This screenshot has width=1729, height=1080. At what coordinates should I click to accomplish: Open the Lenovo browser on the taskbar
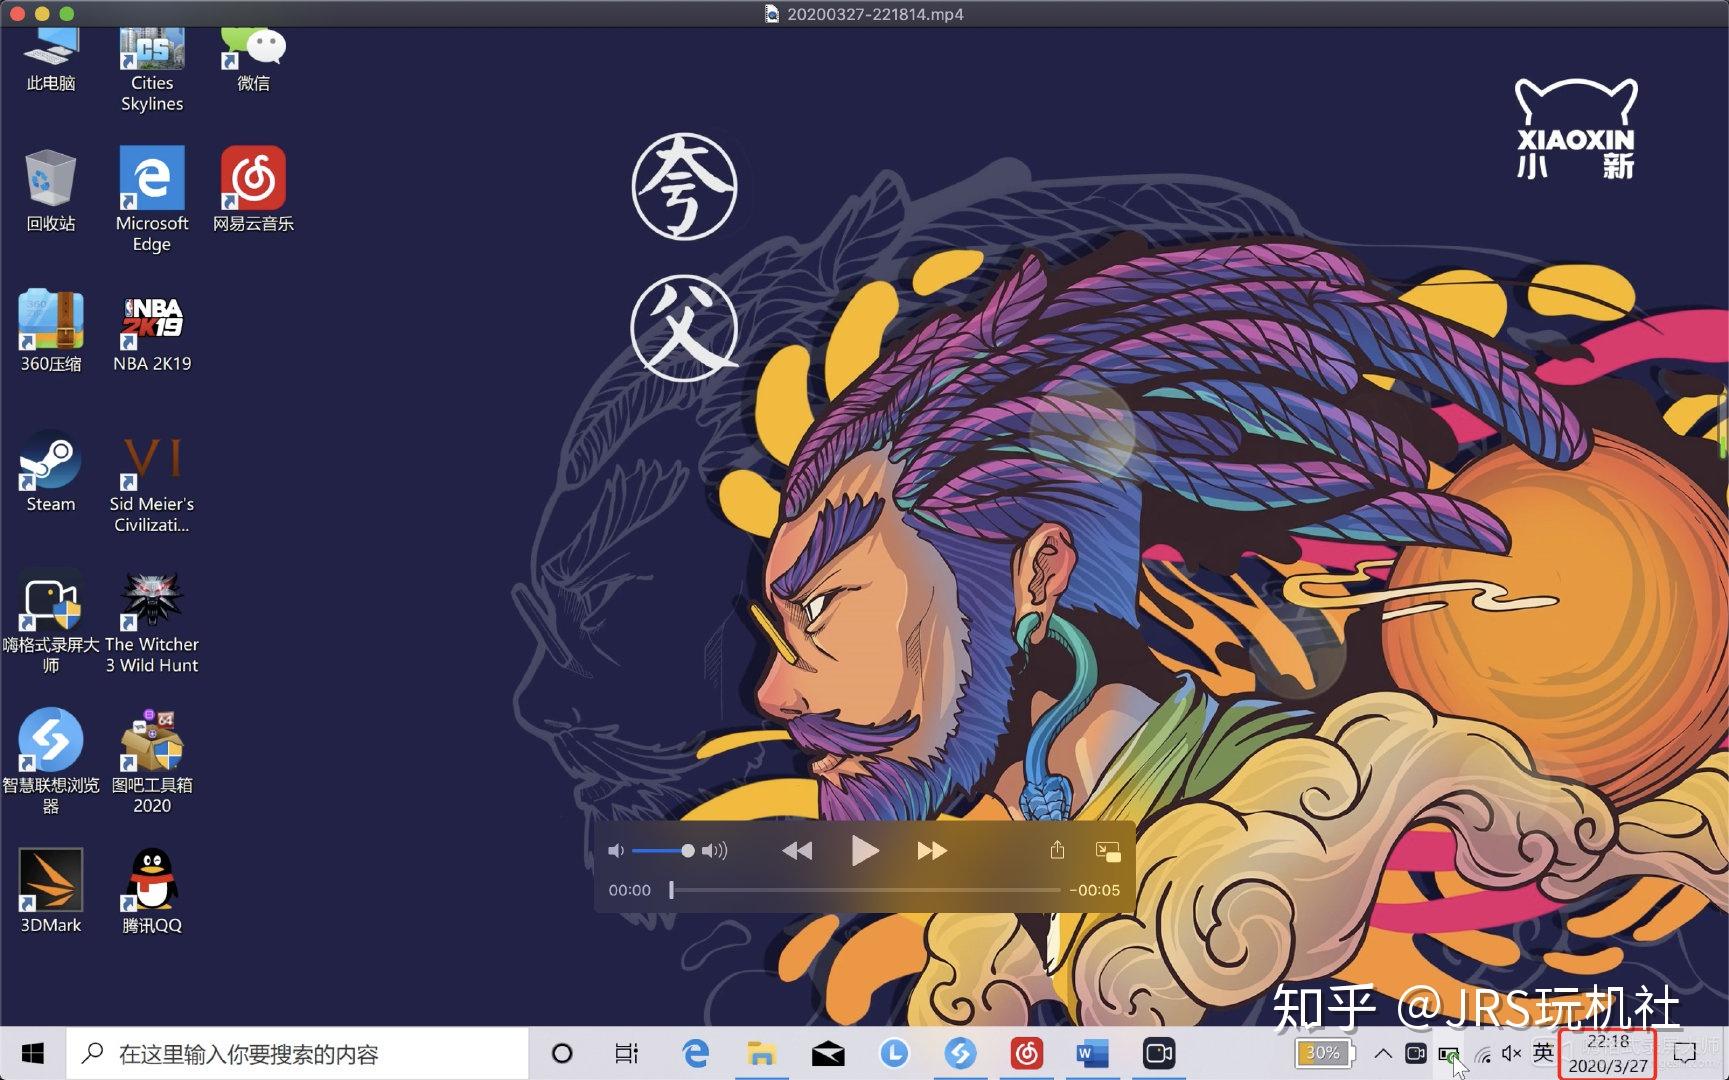pyautogui.click(x=960, y=1053)
